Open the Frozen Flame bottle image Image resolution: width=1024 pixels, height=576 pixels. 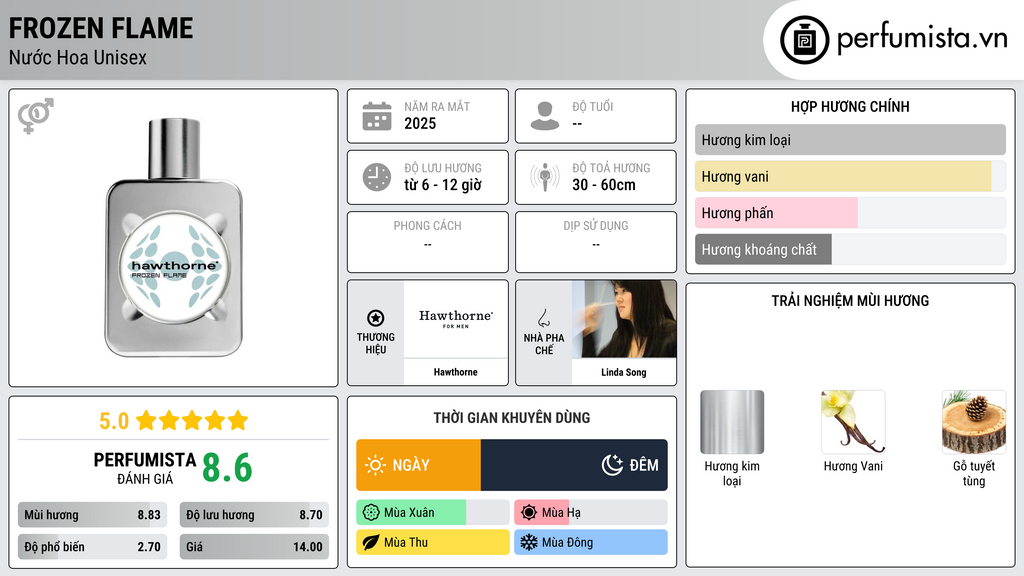pos(174,238)
